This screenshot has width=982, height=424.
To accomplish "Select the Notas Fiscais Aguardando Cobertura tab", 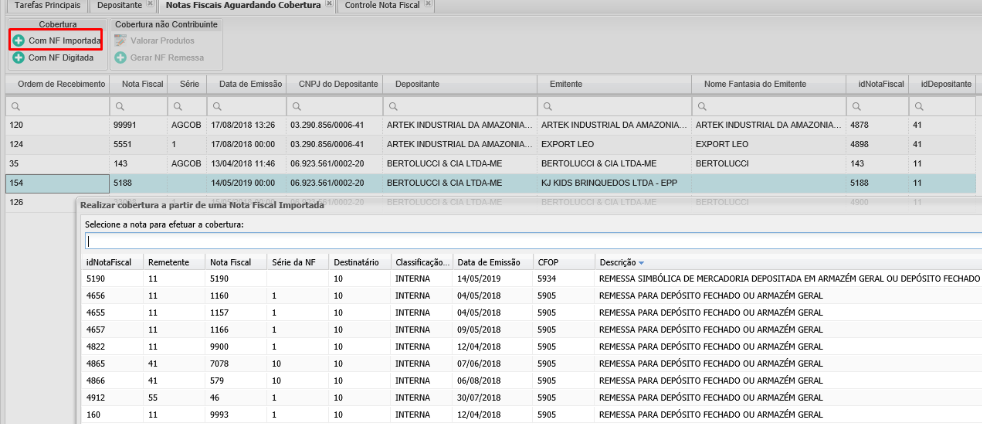I will coord(243,5).
